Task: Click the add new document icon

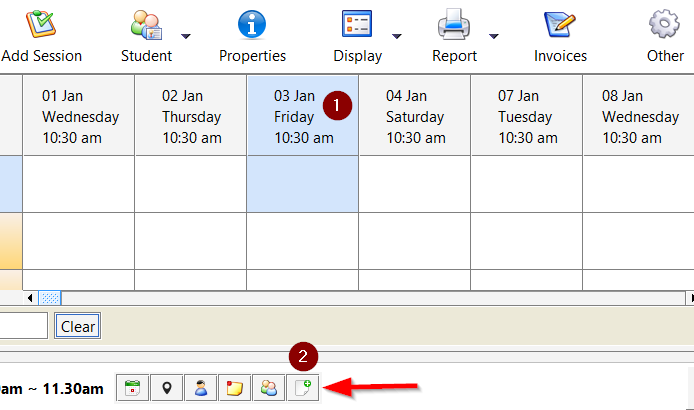Action: pyautogui.click(x=302, y=388)
